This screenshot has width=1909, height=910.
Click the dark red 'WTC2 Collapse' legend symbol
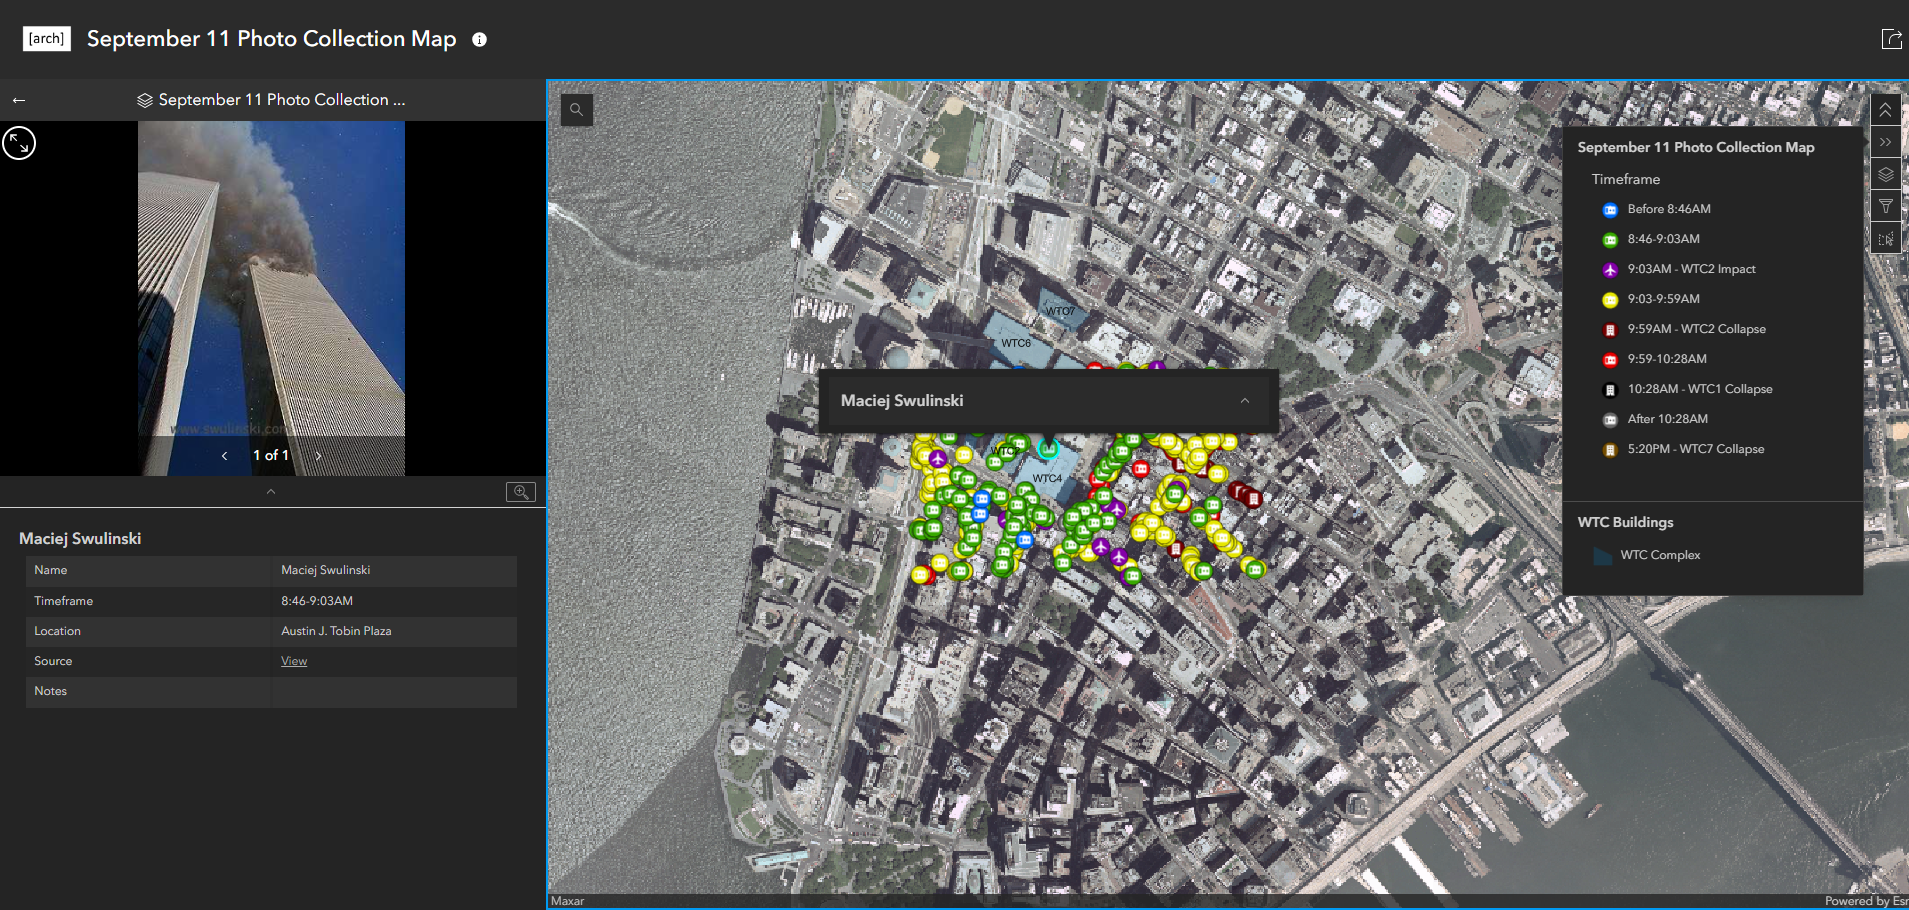pos(1610,330)
